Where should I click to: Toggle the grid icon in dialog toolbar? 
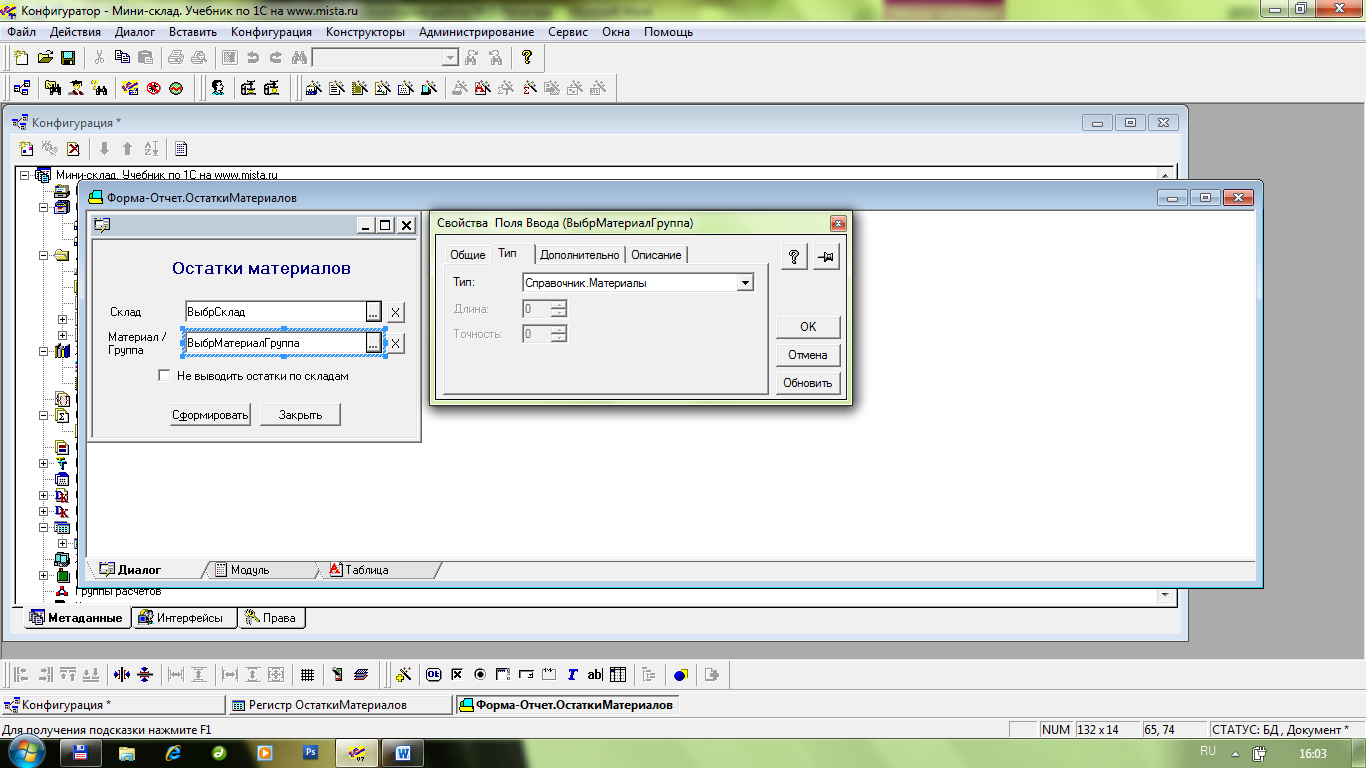pyautogui.click(x=308, y=675)
